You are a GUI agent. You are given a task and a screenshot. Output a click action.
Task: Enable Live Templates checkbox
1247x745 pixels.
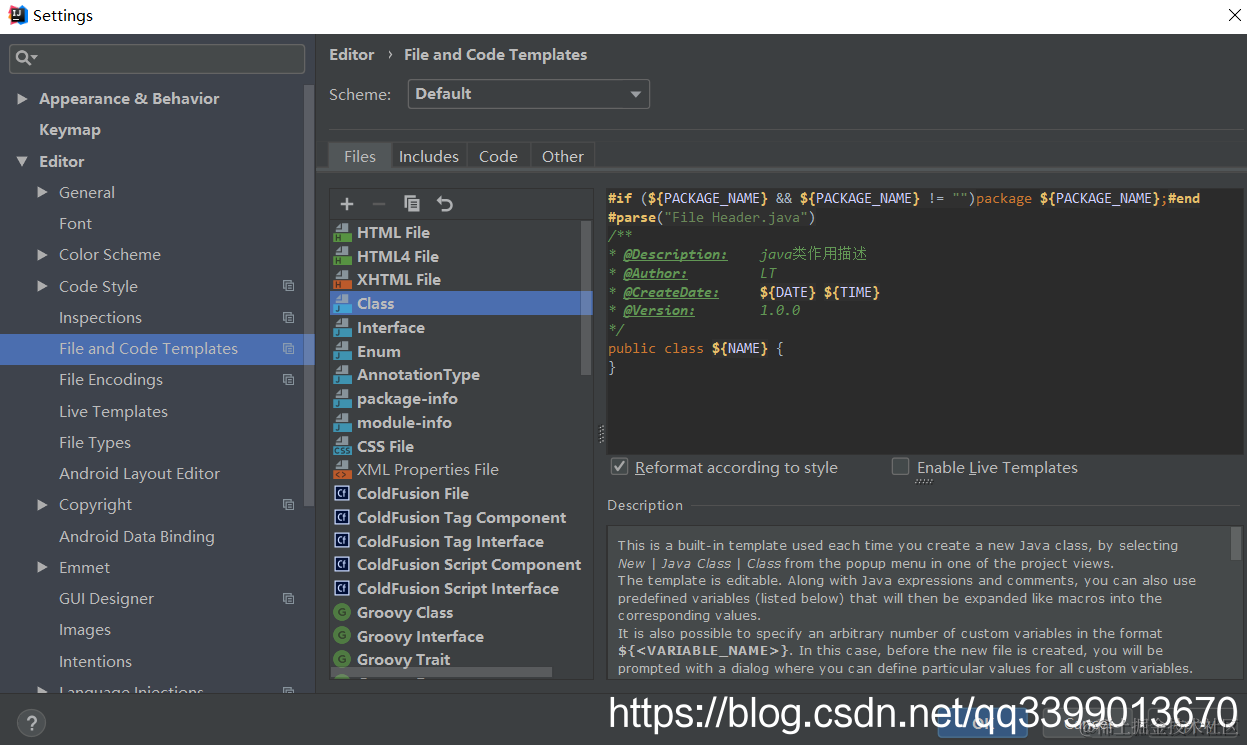900,467
